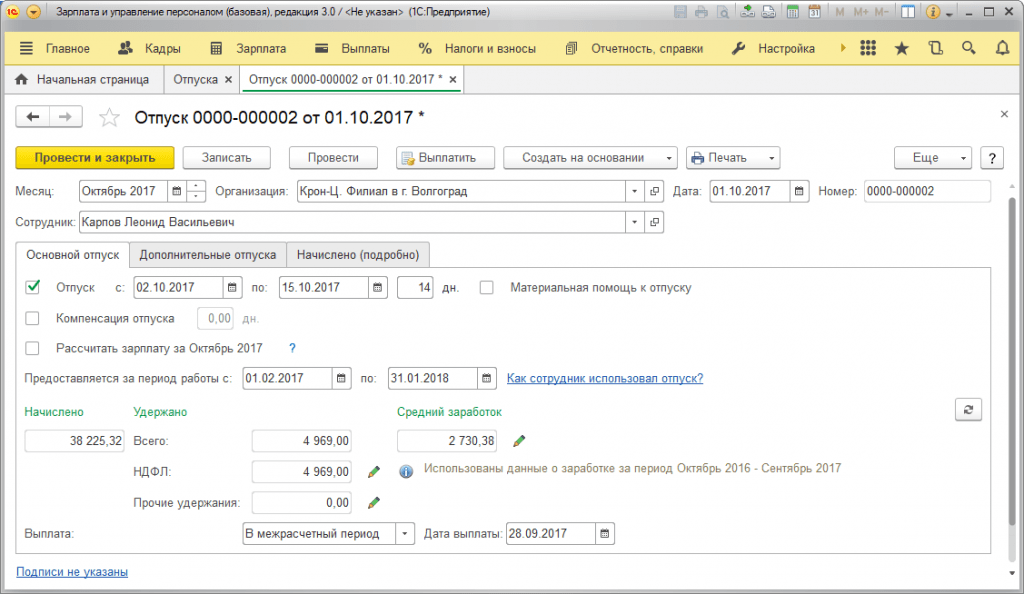This screenshot has height=594, width=1024.
Task: Click the Номер input field
Action: pyautogui.click(x=927, y=191)
